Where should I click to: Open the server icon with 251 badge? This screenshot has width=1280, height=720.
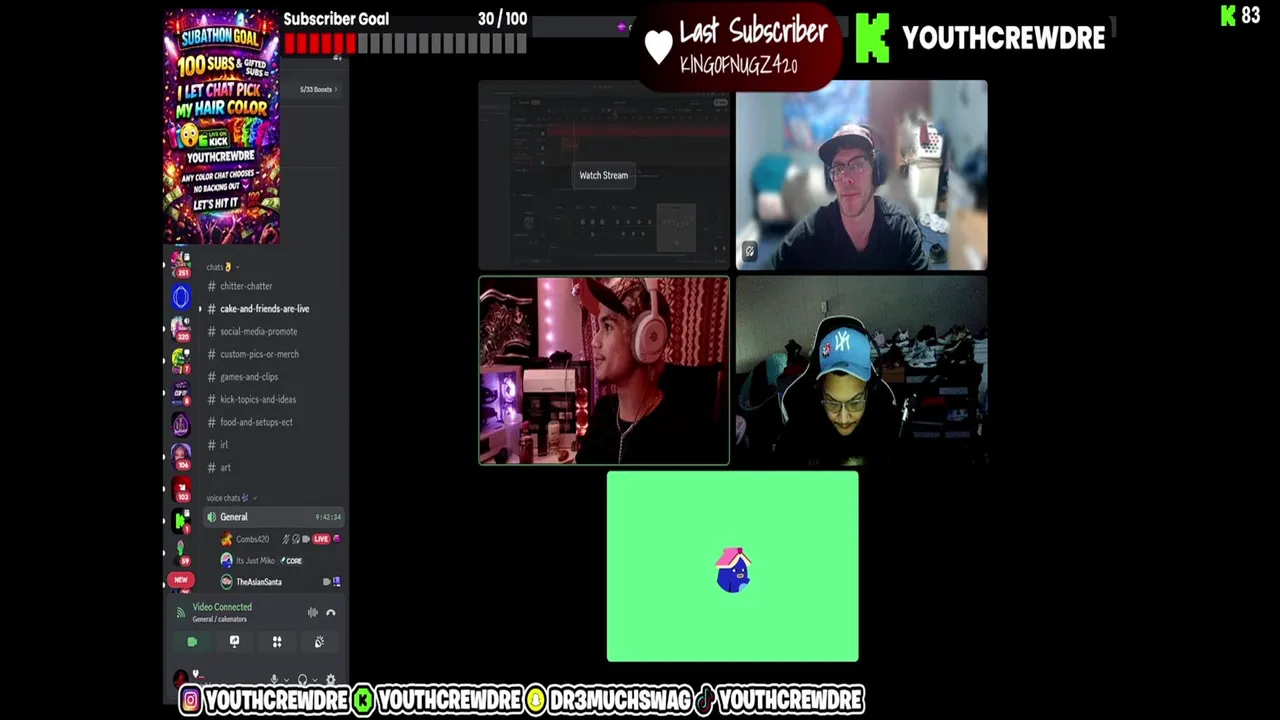coord(181,263)
